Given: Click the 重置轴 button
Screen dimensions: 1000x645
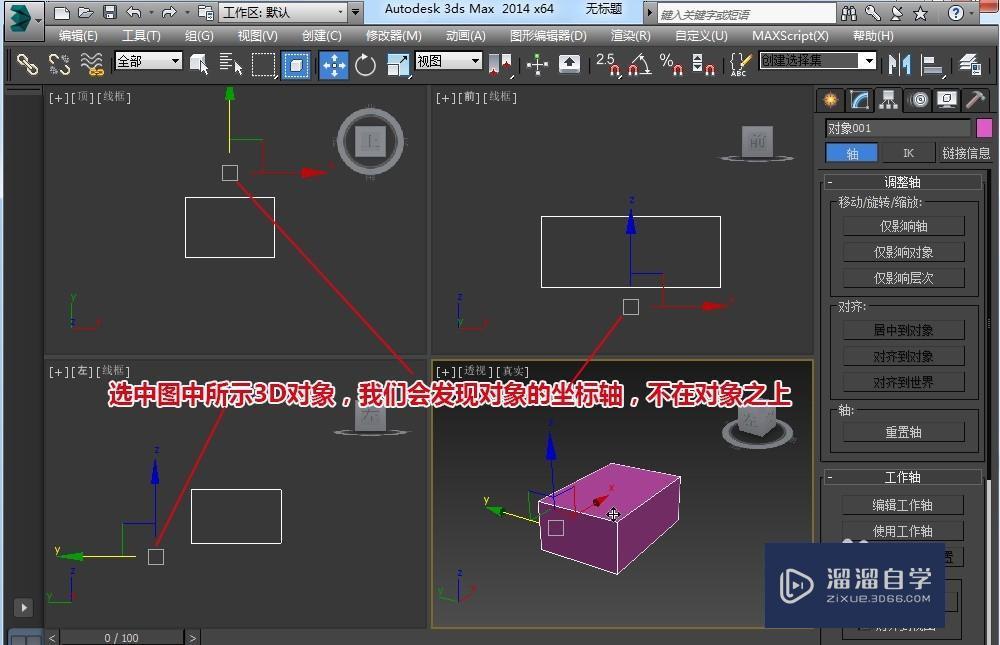Looking at the screenshot, I should pyautogui.click(x=903, y=430).
